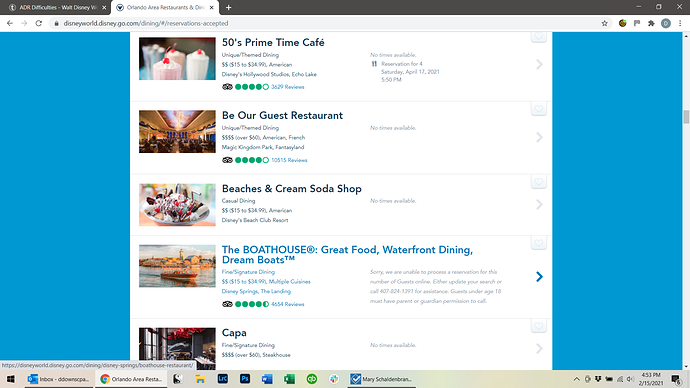Click the colorful extension icon beside bookmark star

(x=622, y=23)
